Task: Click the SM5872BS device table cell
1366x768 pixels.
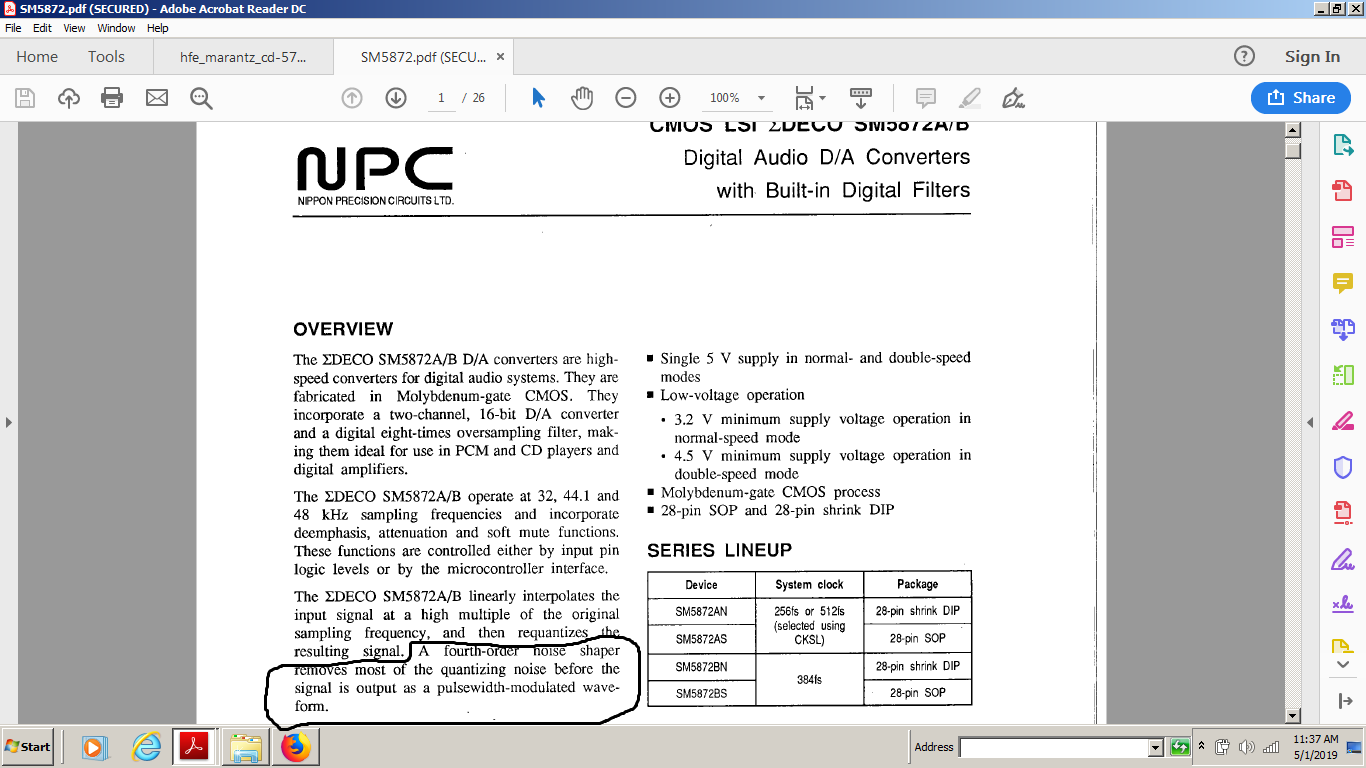Action: 701,693
